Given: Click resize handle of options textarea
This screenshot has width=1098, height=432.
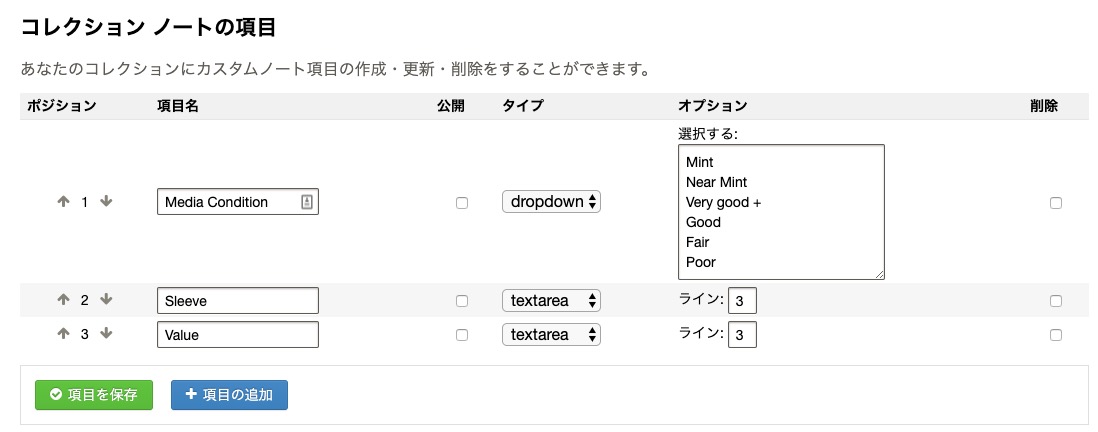Looking at the screenshot, I should pyautogui.click(x=879, y=274).
